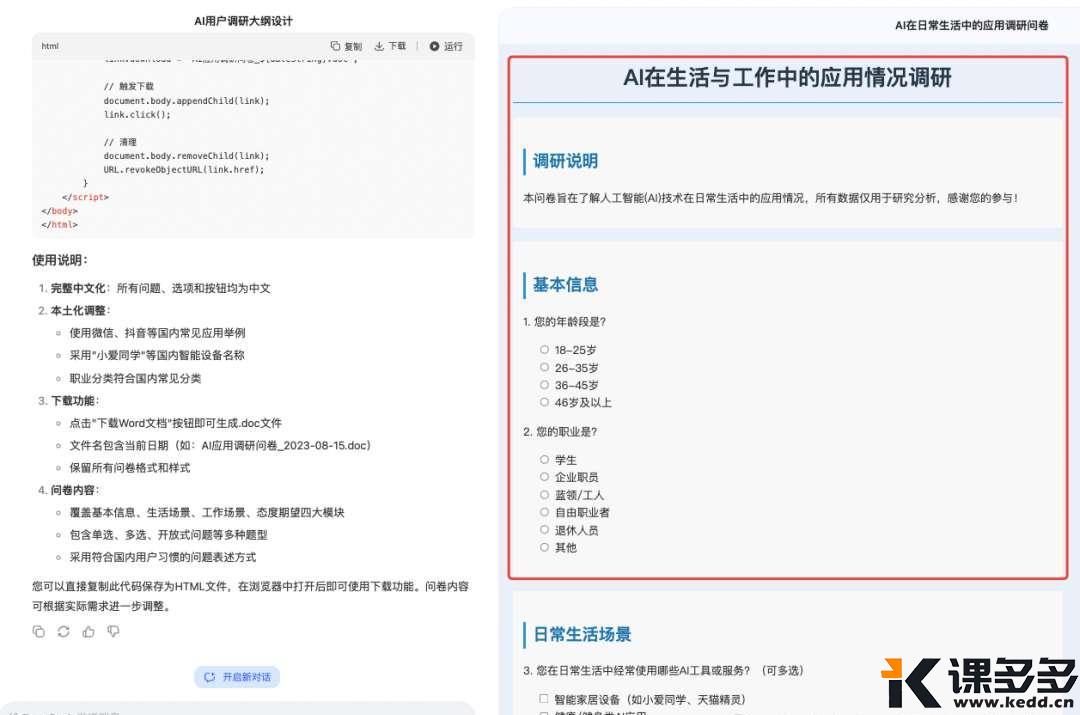This screenshot has width=1080, height=715.
Task: Click the regenerate icon under the assistant reply
Action: pos(62,631)
